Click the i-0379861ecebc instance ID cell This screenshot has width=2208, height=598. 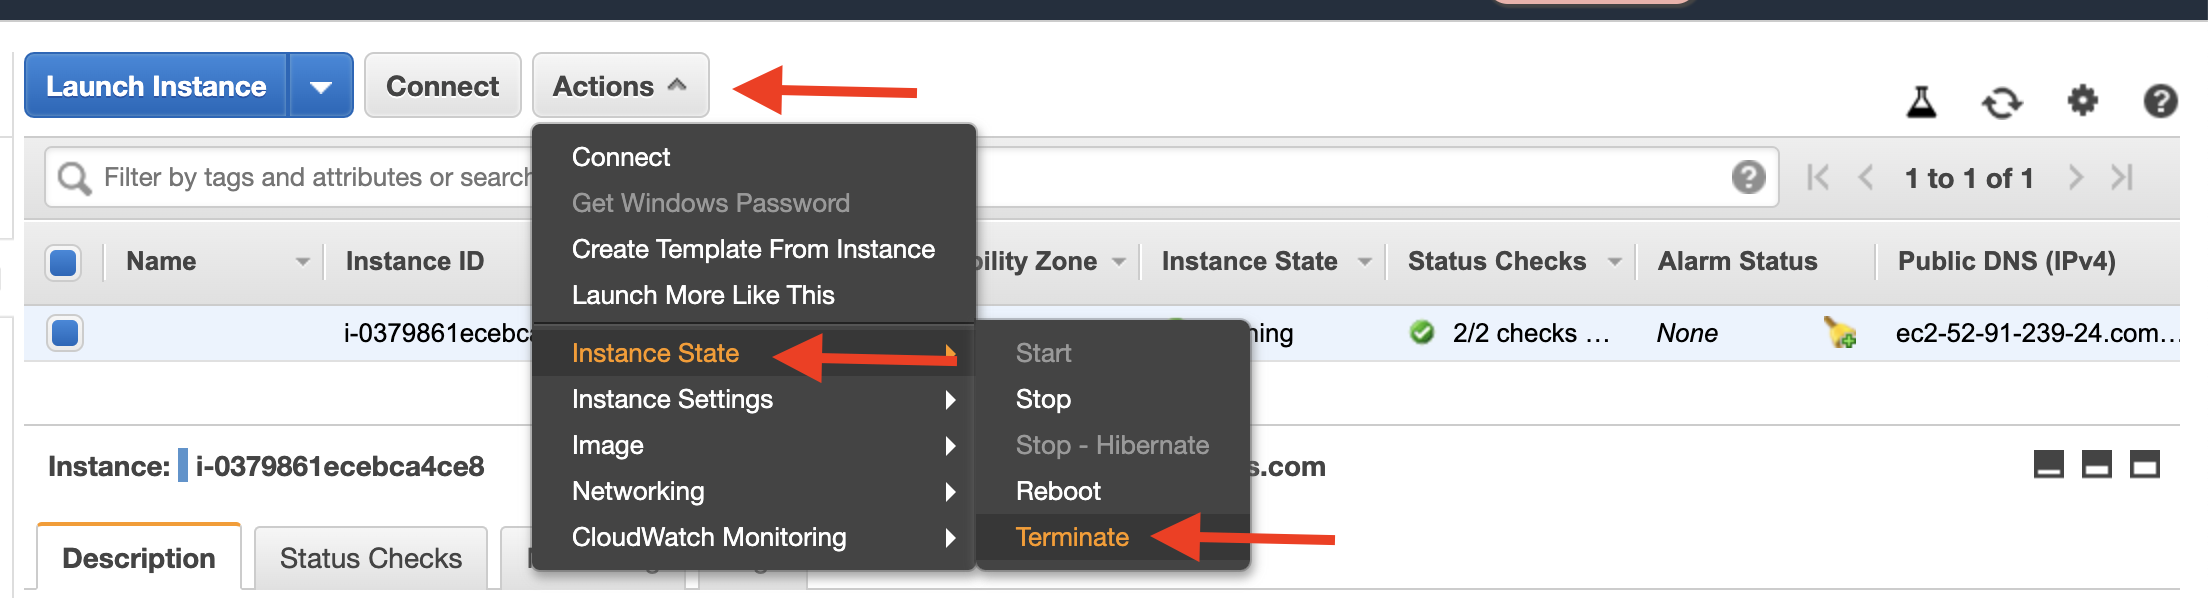pyautogui.click(x=438, y=333)
